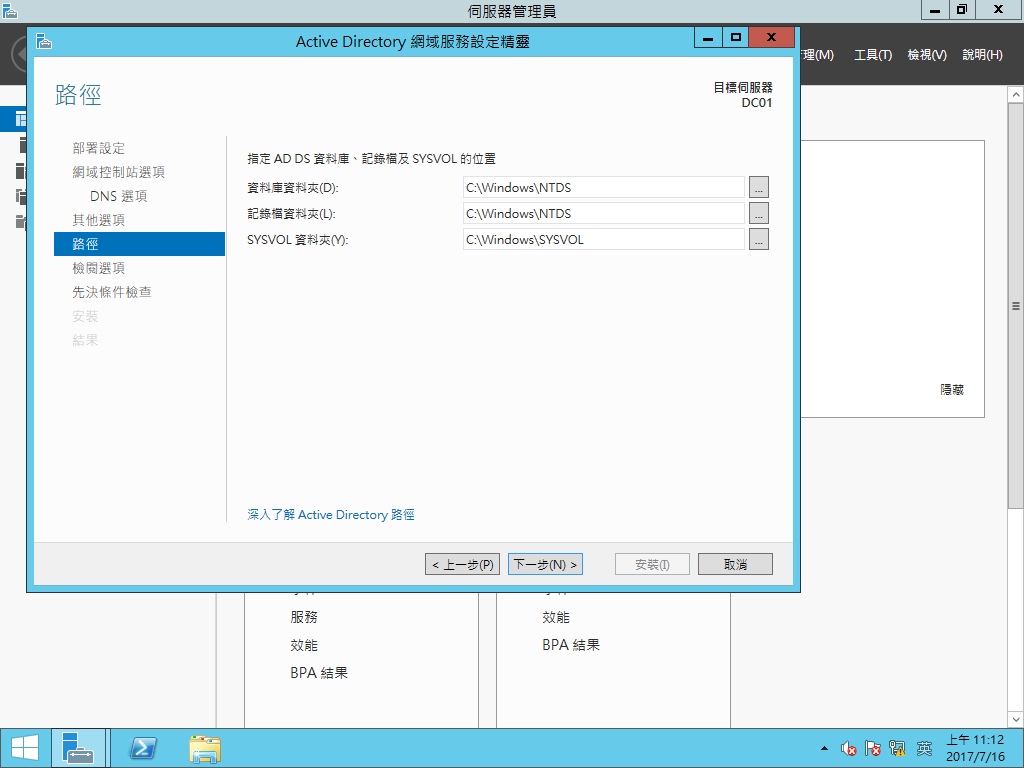The image size is (1024, 768).
Task: Open Server Manager from the taskbar
Action: click(78, 748)
